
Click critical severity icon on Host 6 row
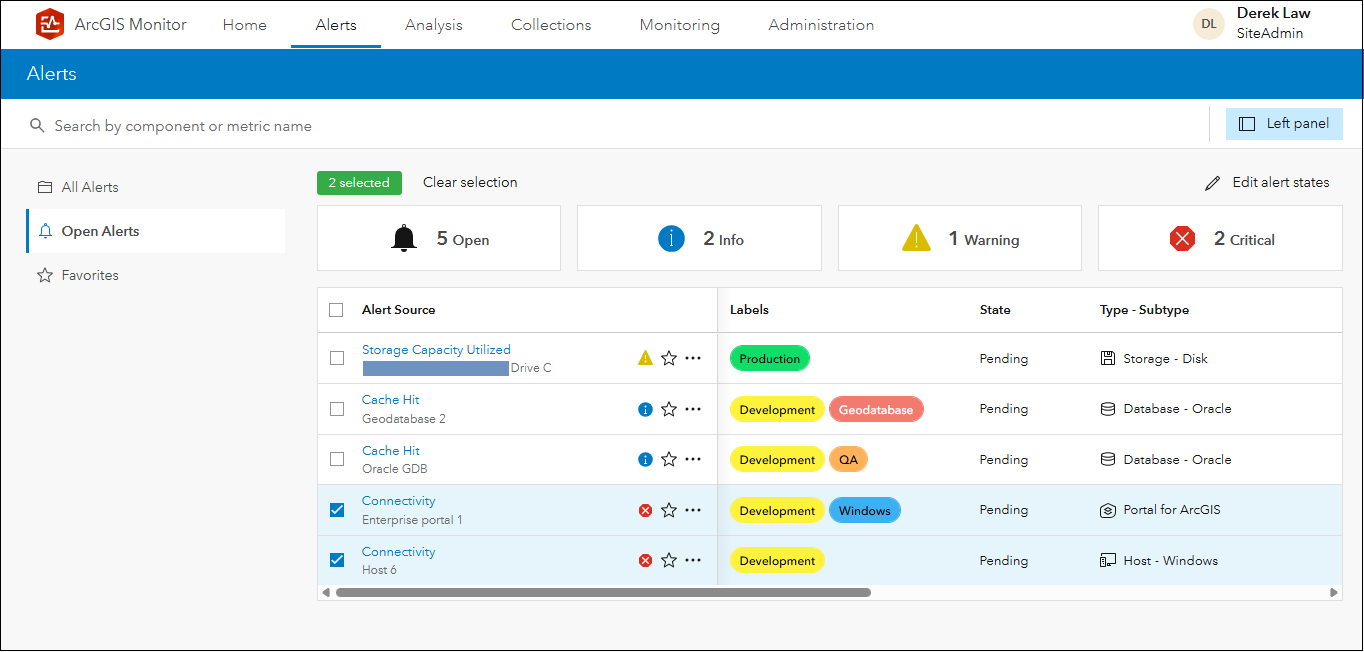tap(645, 561)
